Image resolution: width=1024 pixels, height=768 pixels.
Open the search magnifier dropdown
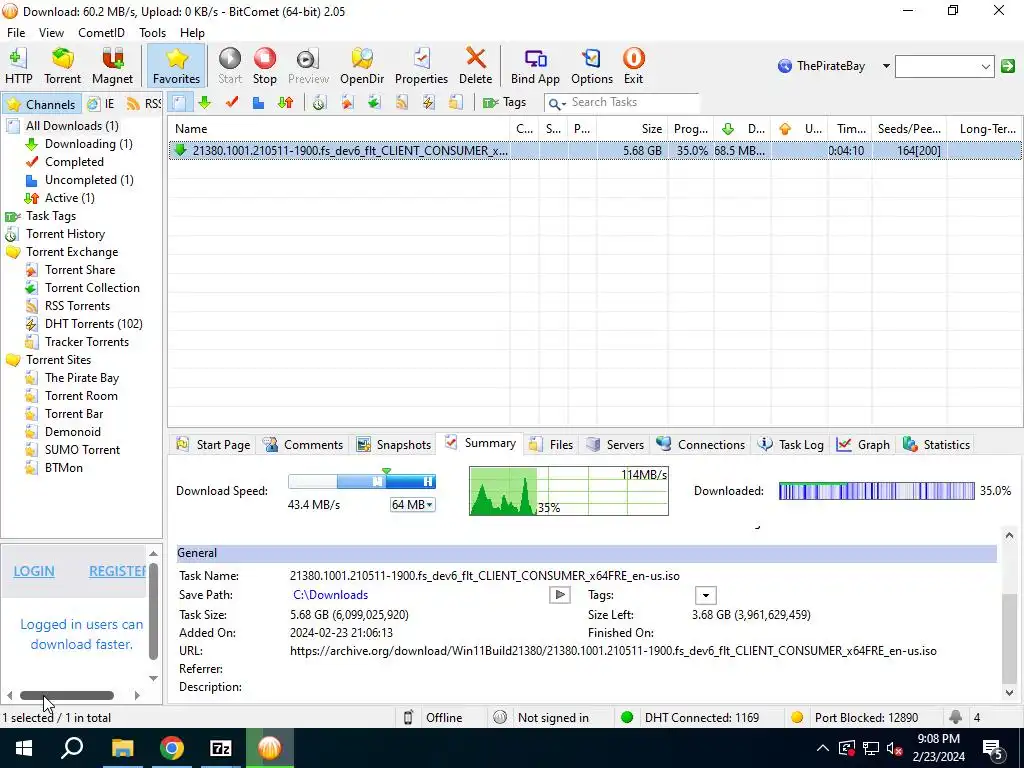pos(557,103)
